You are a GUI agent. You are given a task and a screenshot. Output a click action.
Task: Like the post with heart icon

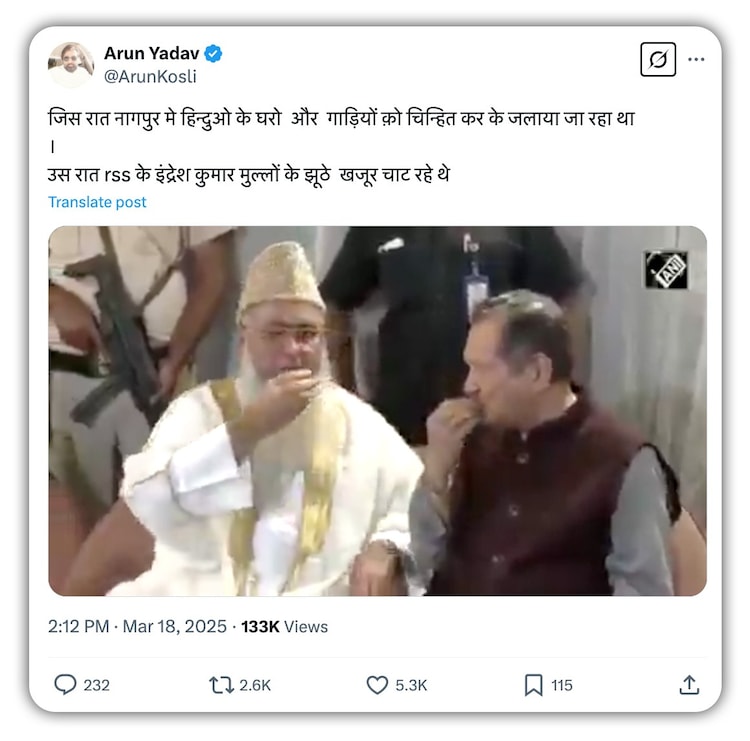pos(377,685)
